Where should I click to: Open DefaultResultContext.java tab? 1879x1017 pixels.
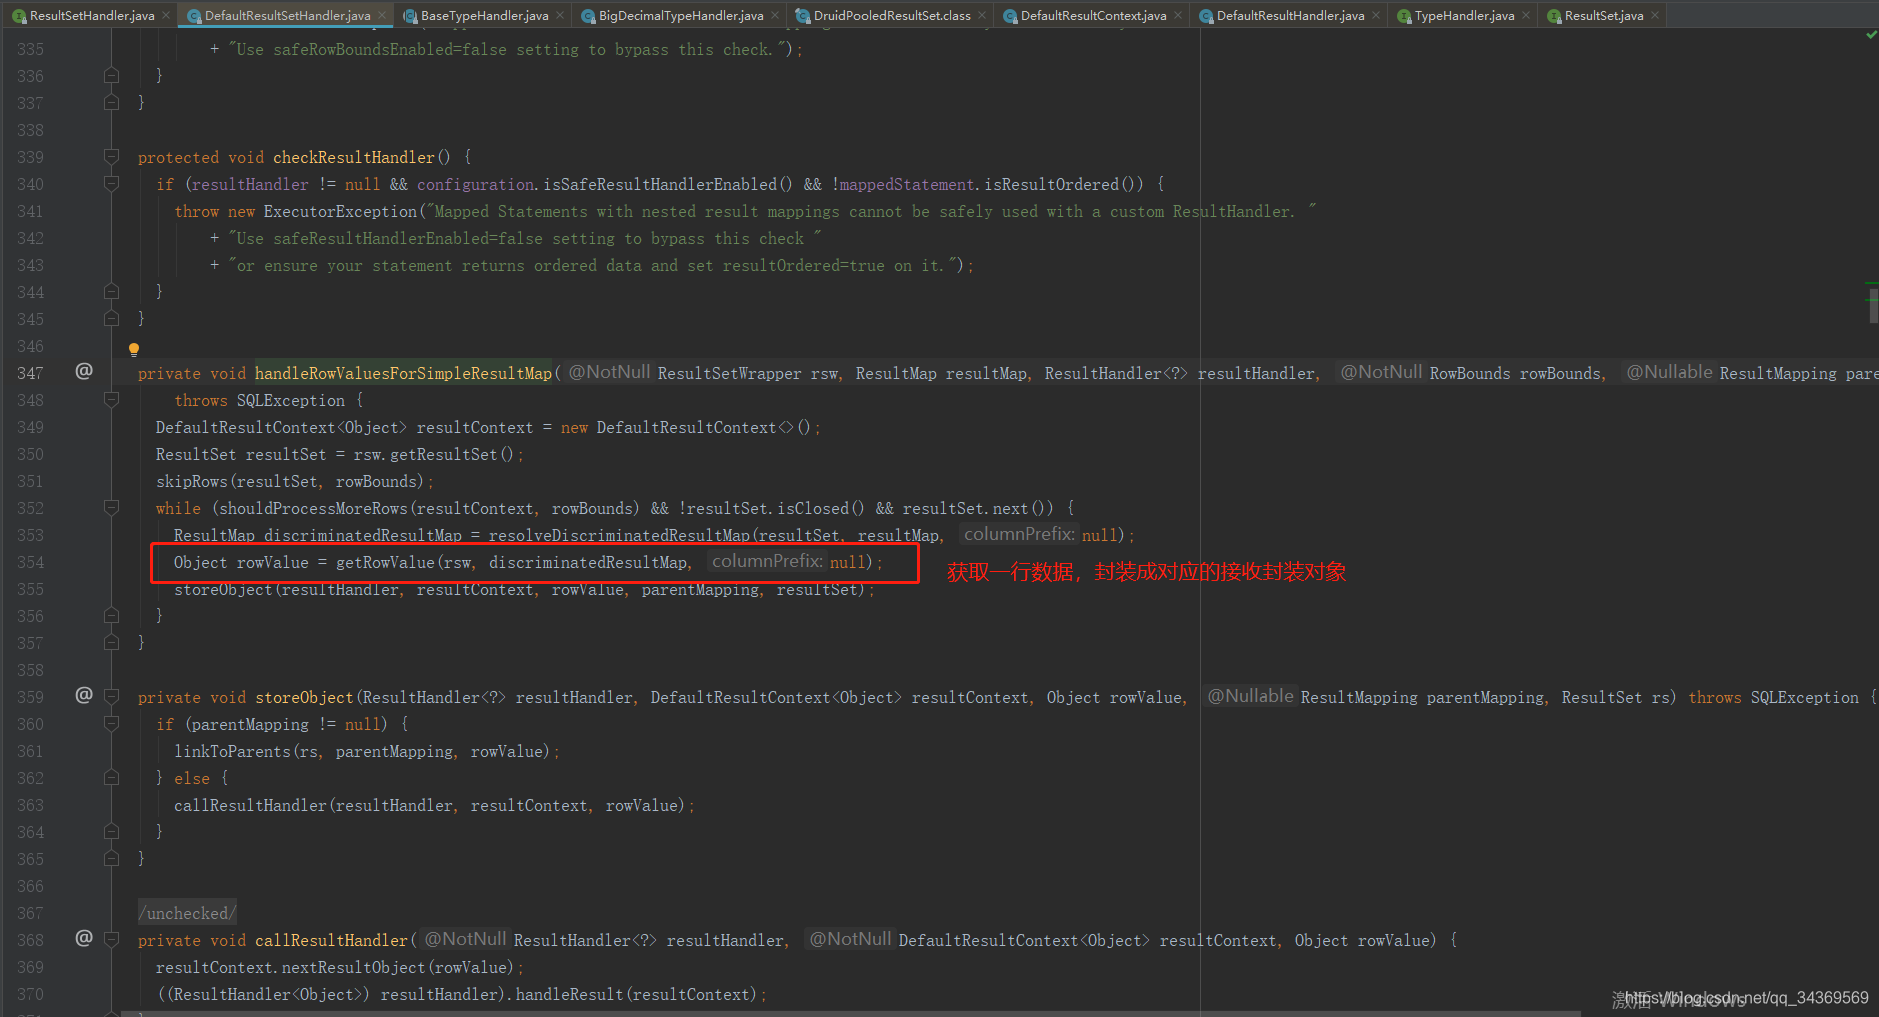tap(1093, 15)
